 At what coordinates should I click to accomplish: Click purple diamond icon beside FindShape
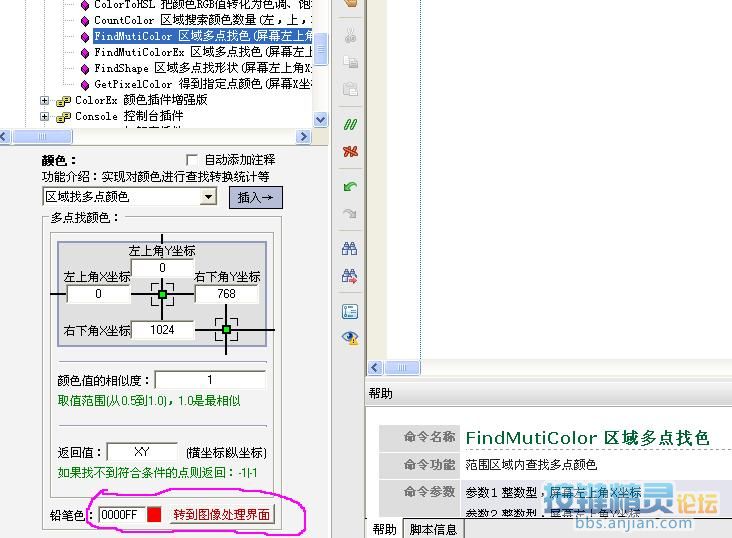(x=84, y=69)
